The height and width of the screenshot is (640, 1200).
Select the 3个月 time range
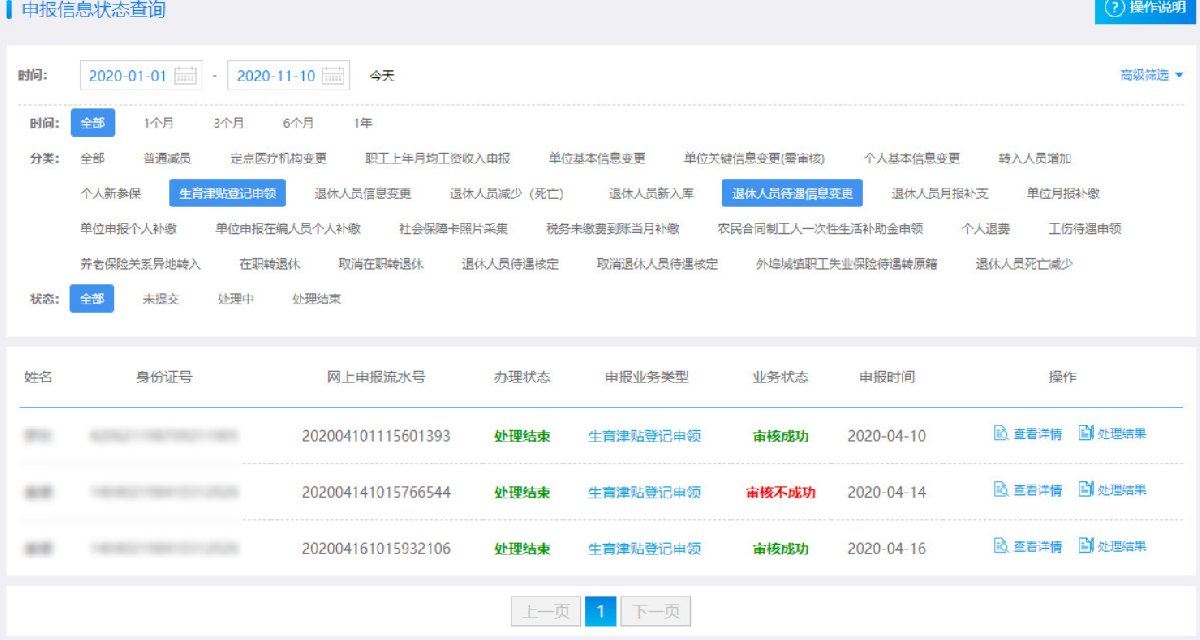pos(228,123)
